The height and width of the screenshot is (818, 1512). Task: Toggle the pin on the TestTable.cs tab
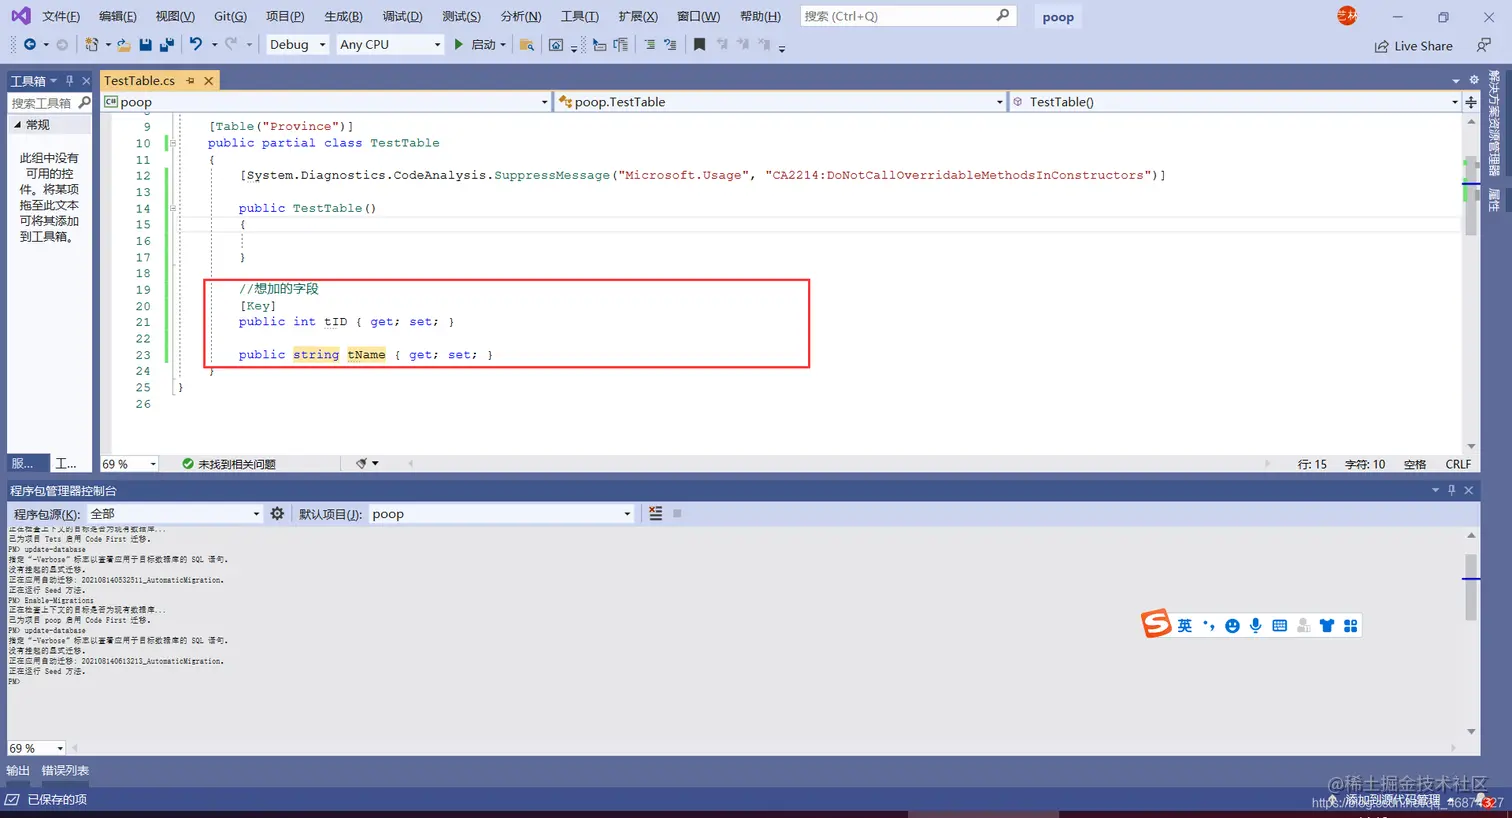coord(190,80)
